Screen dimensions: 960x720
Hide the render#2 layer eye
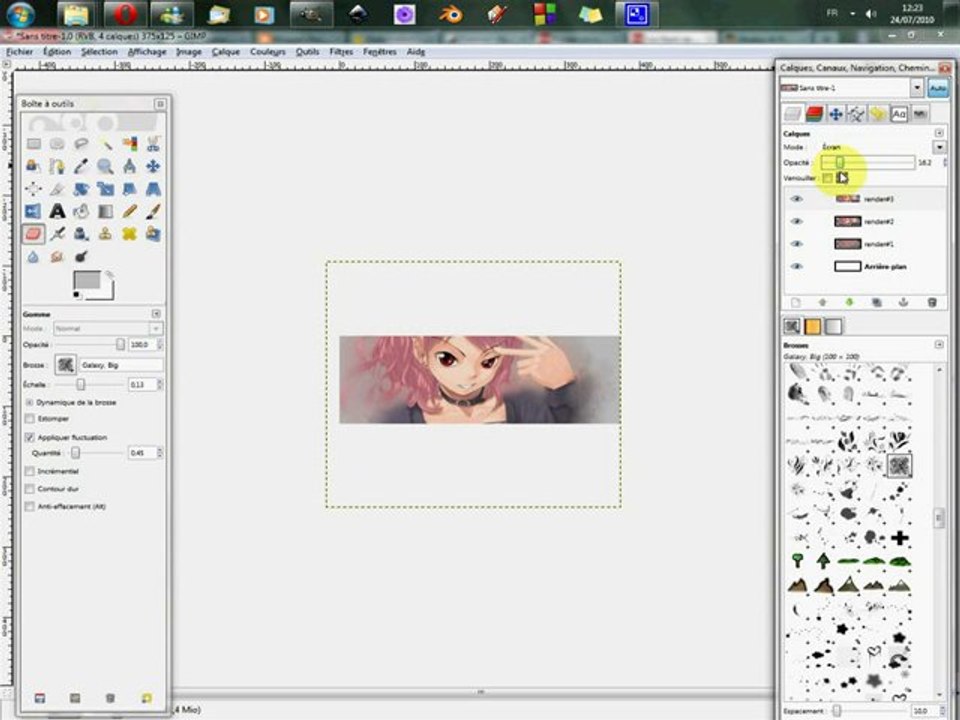click(796, 222)
